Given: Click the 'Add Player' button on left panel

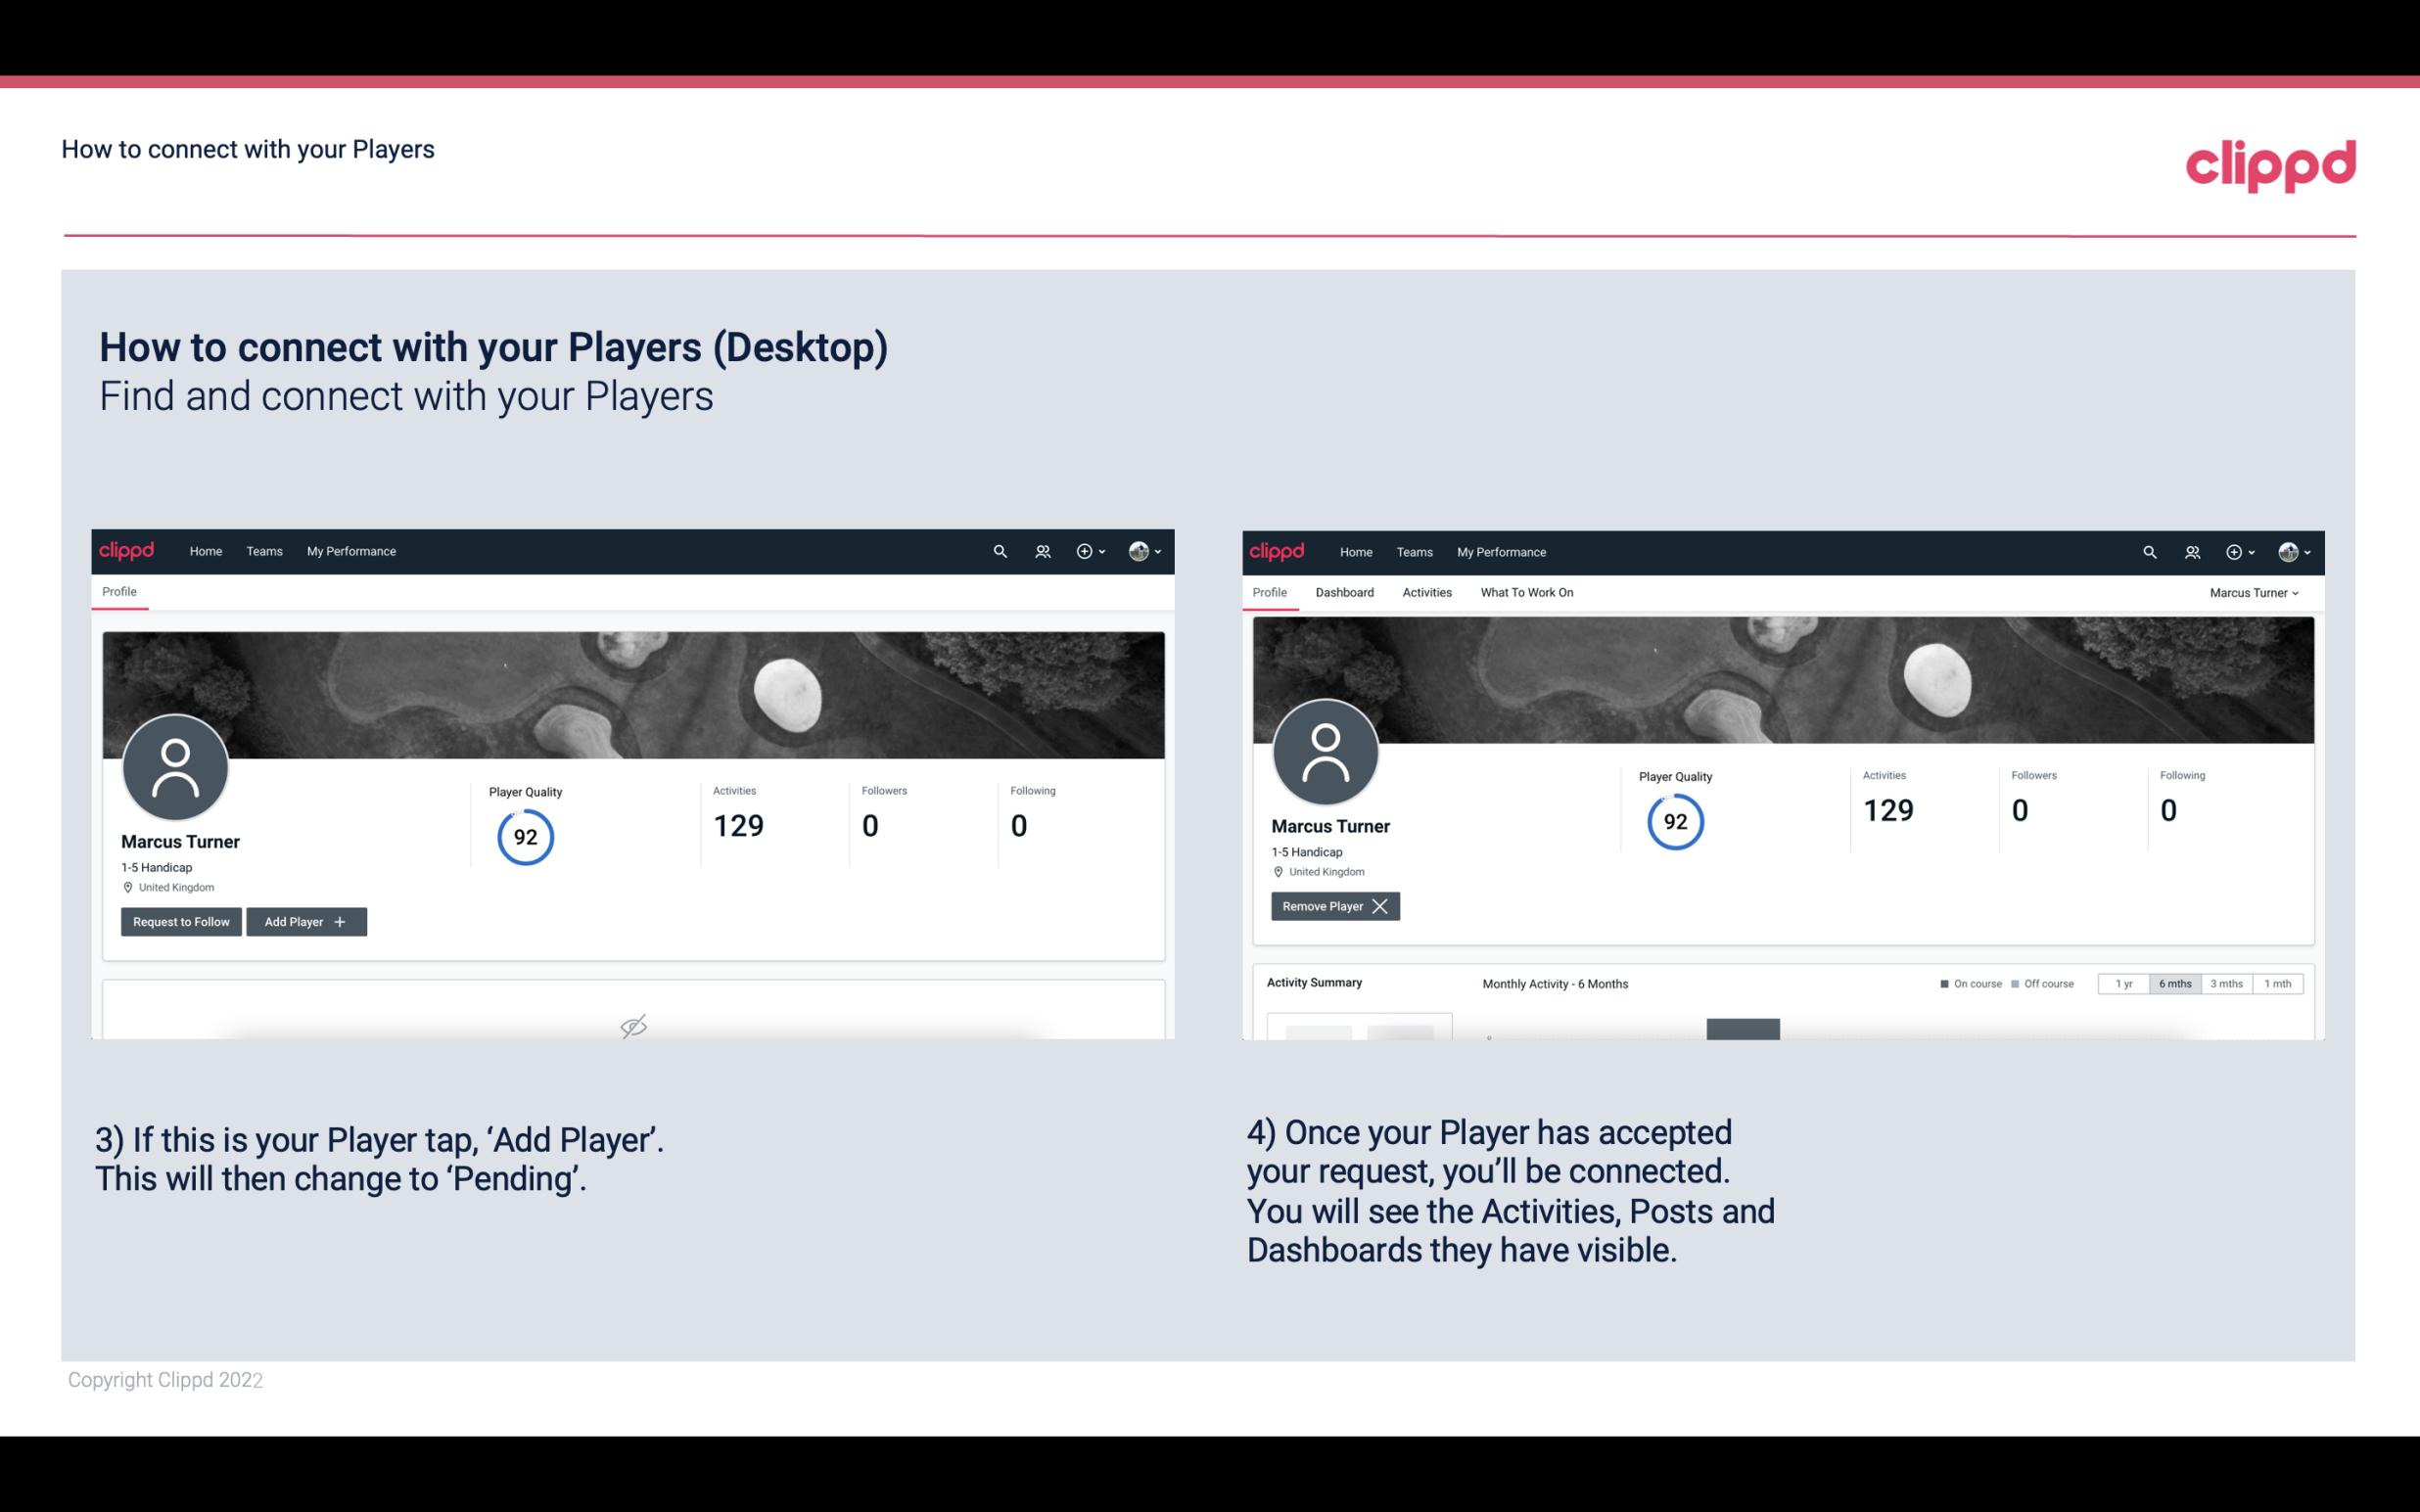Looking at the screenshot, I should pos(304,920).
